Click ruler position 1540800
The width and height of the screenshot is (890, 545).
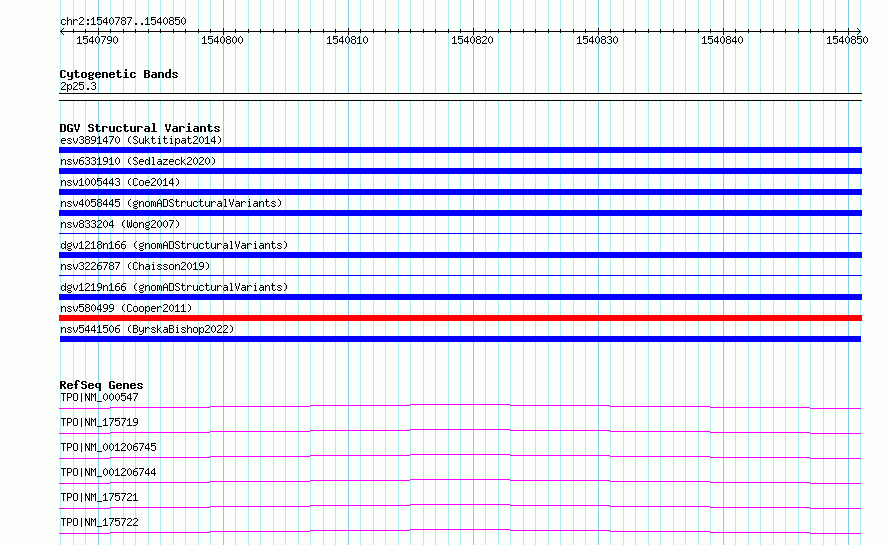pos(222,40)
